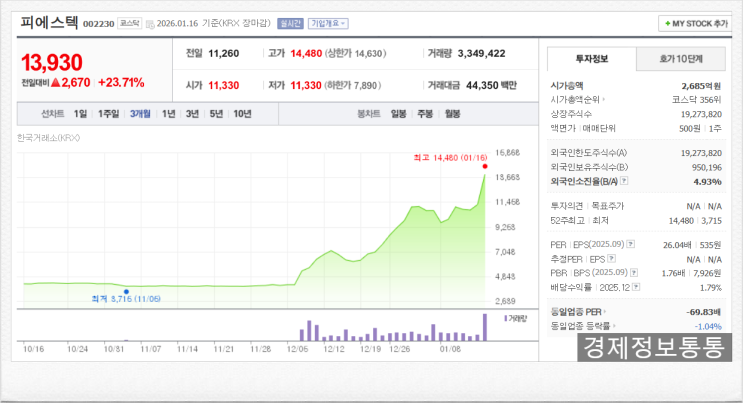Click the 거래량 legend in volume chart
The width and height of the screenshot is (743, 403).
[516, 319]
